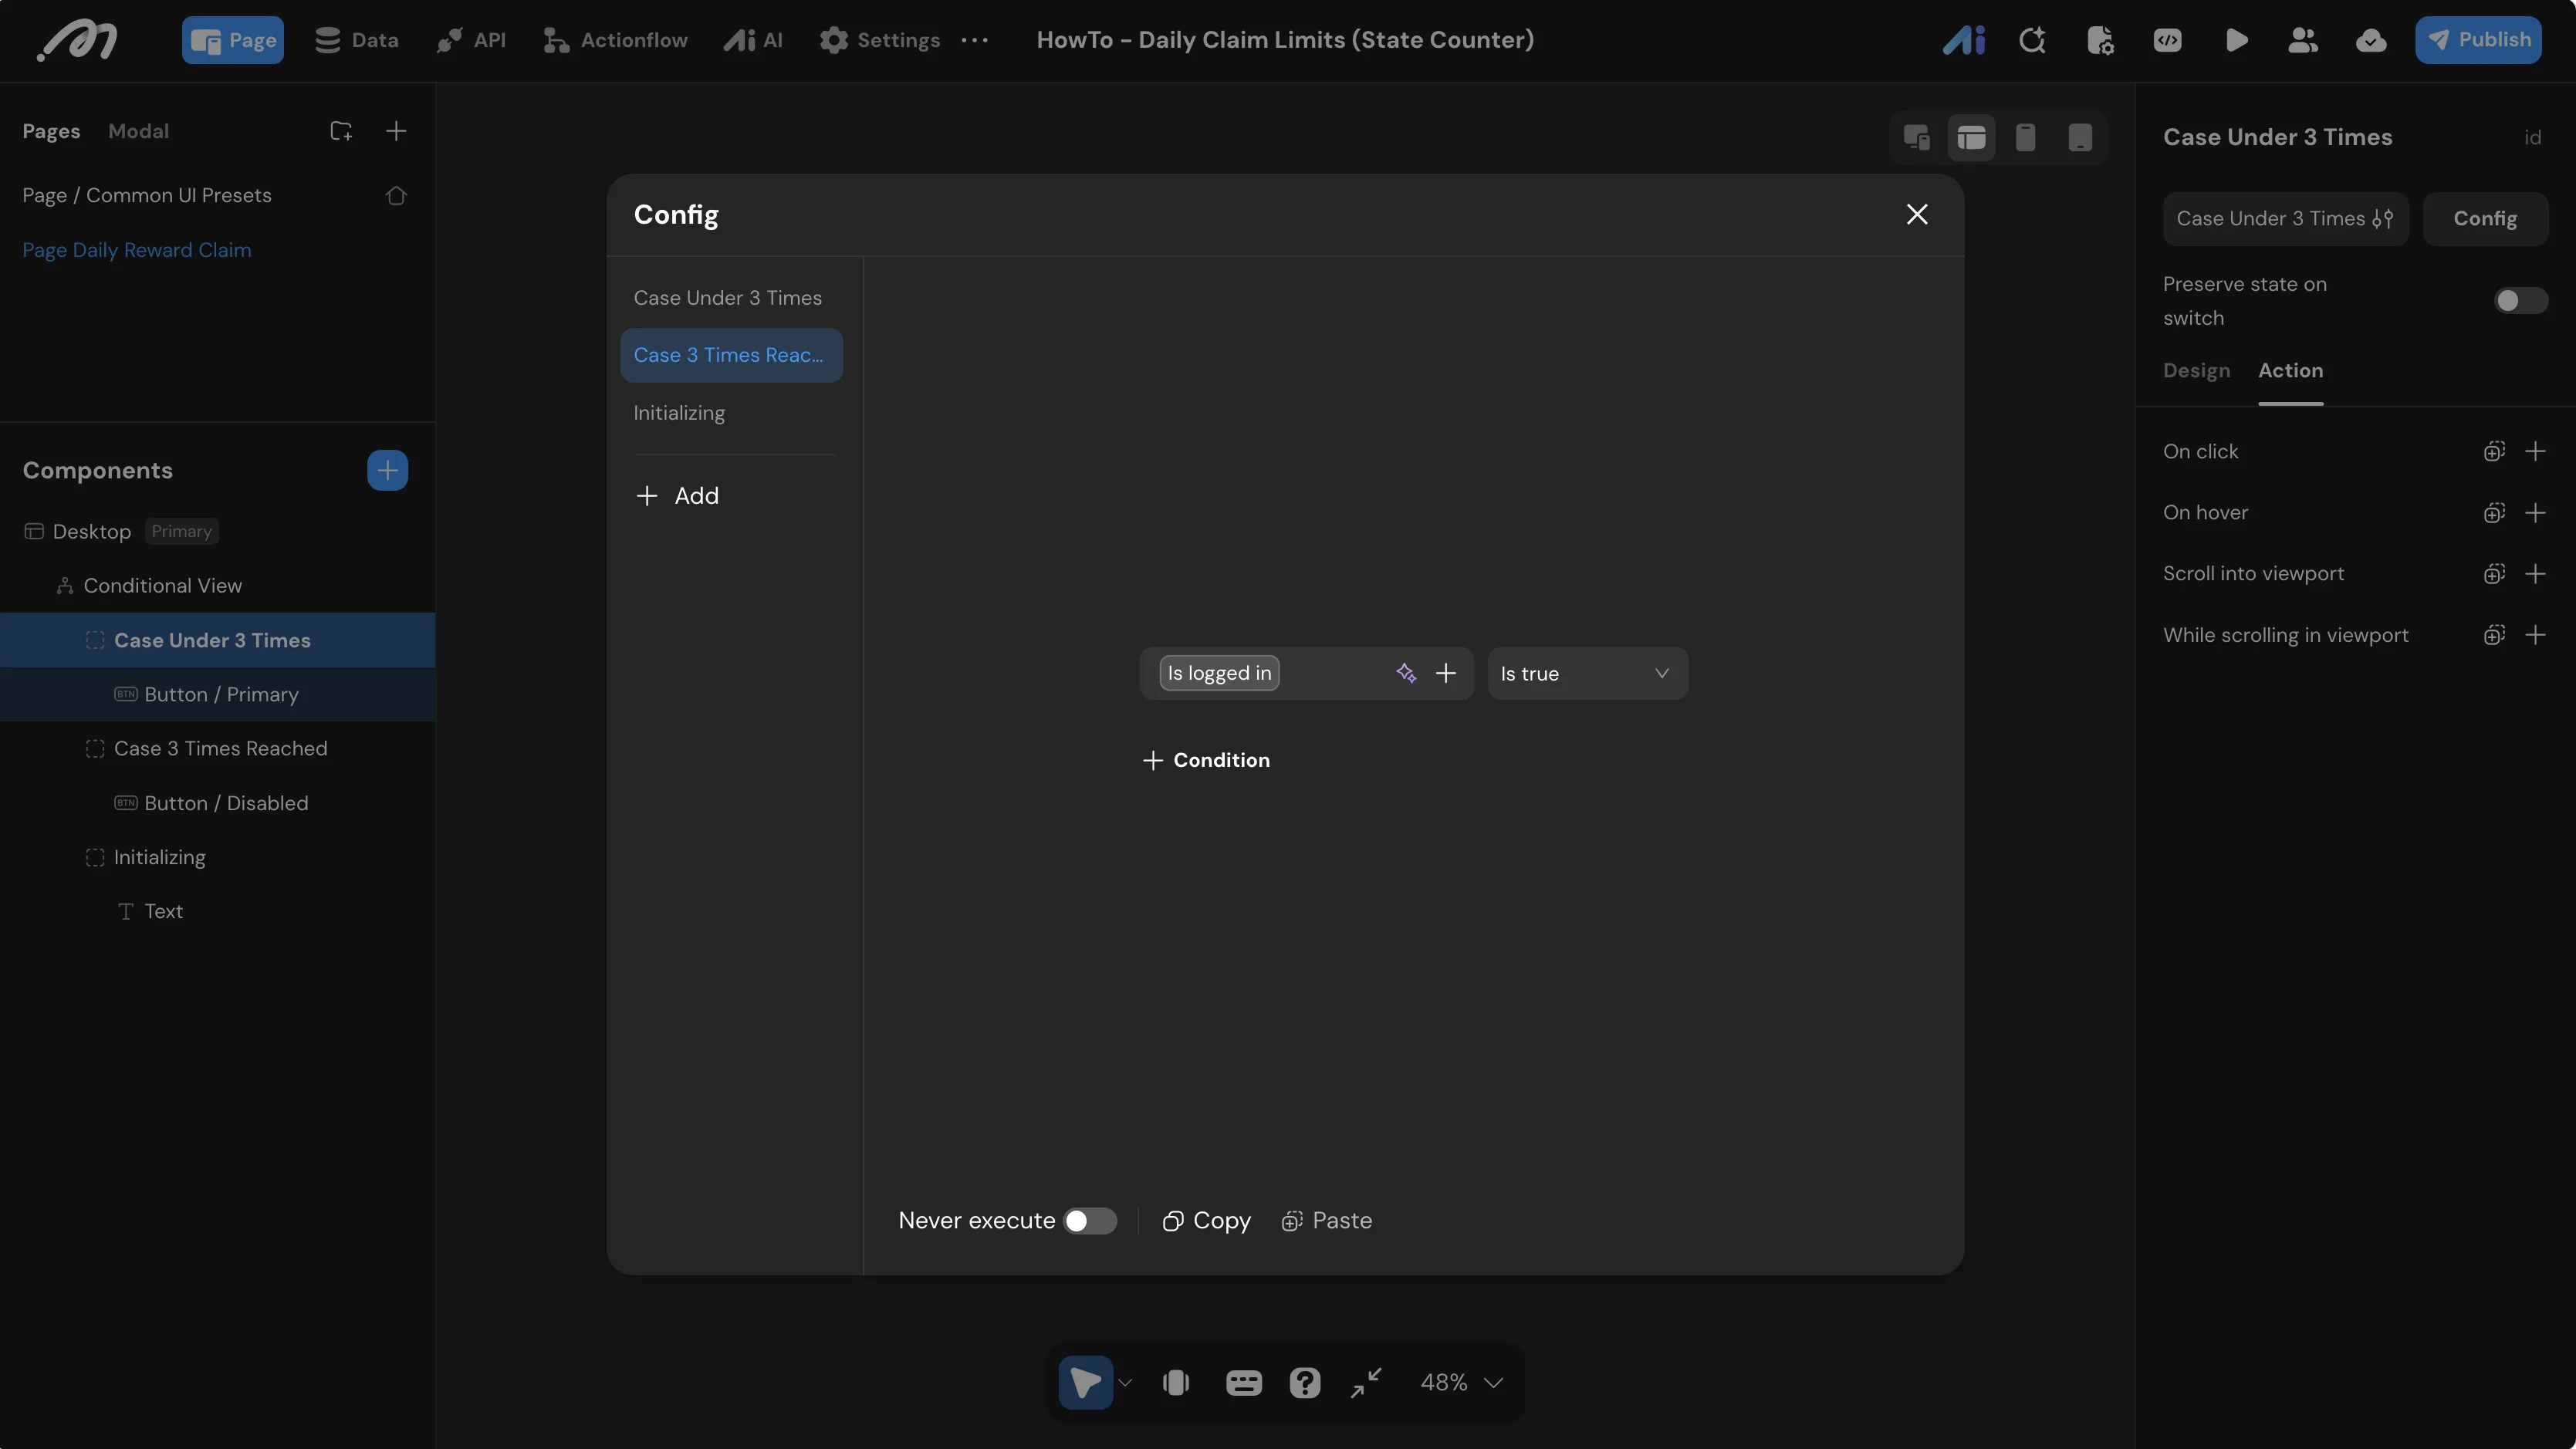The width and height of the screenshot is (2576, 1449).
Task: Click the collapse fit-to-screen arrows icon
Action: click(x=1366, y=1382)
